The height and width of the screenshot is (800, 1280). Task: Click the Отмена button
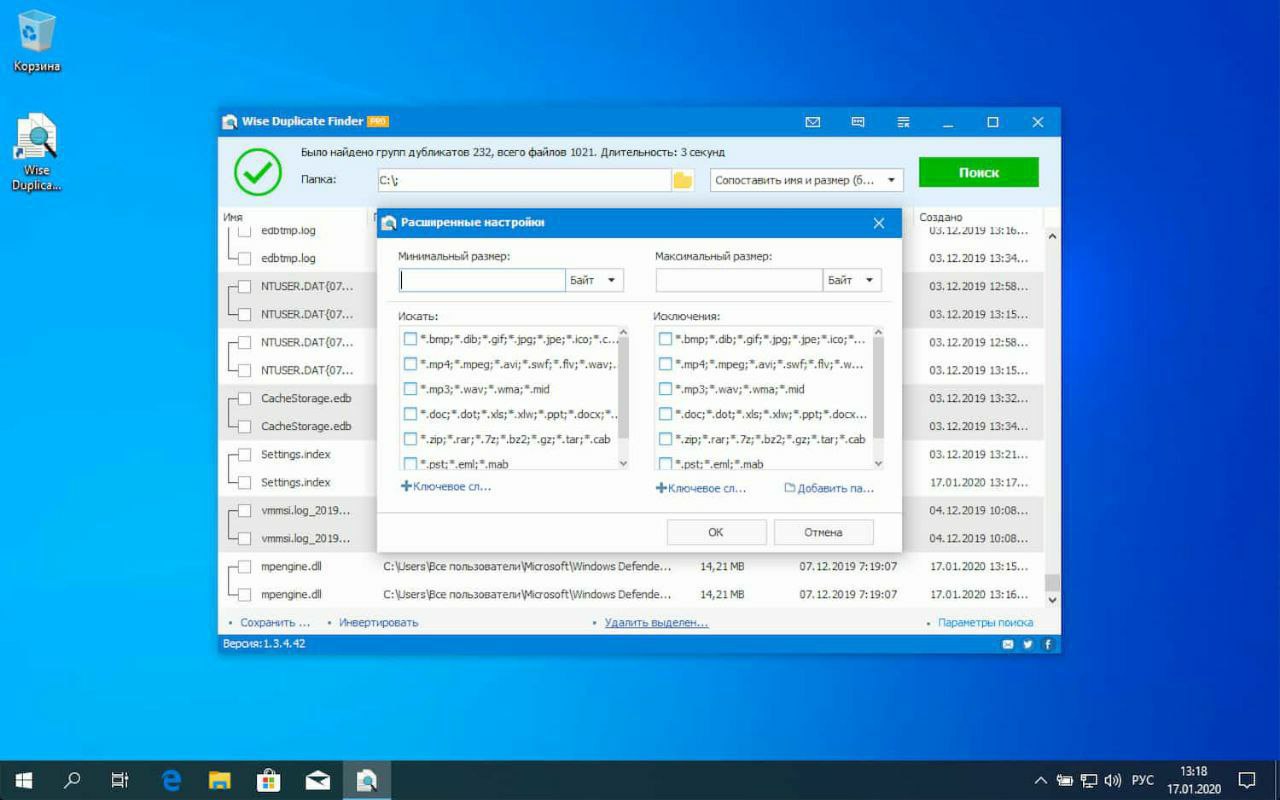823,532
